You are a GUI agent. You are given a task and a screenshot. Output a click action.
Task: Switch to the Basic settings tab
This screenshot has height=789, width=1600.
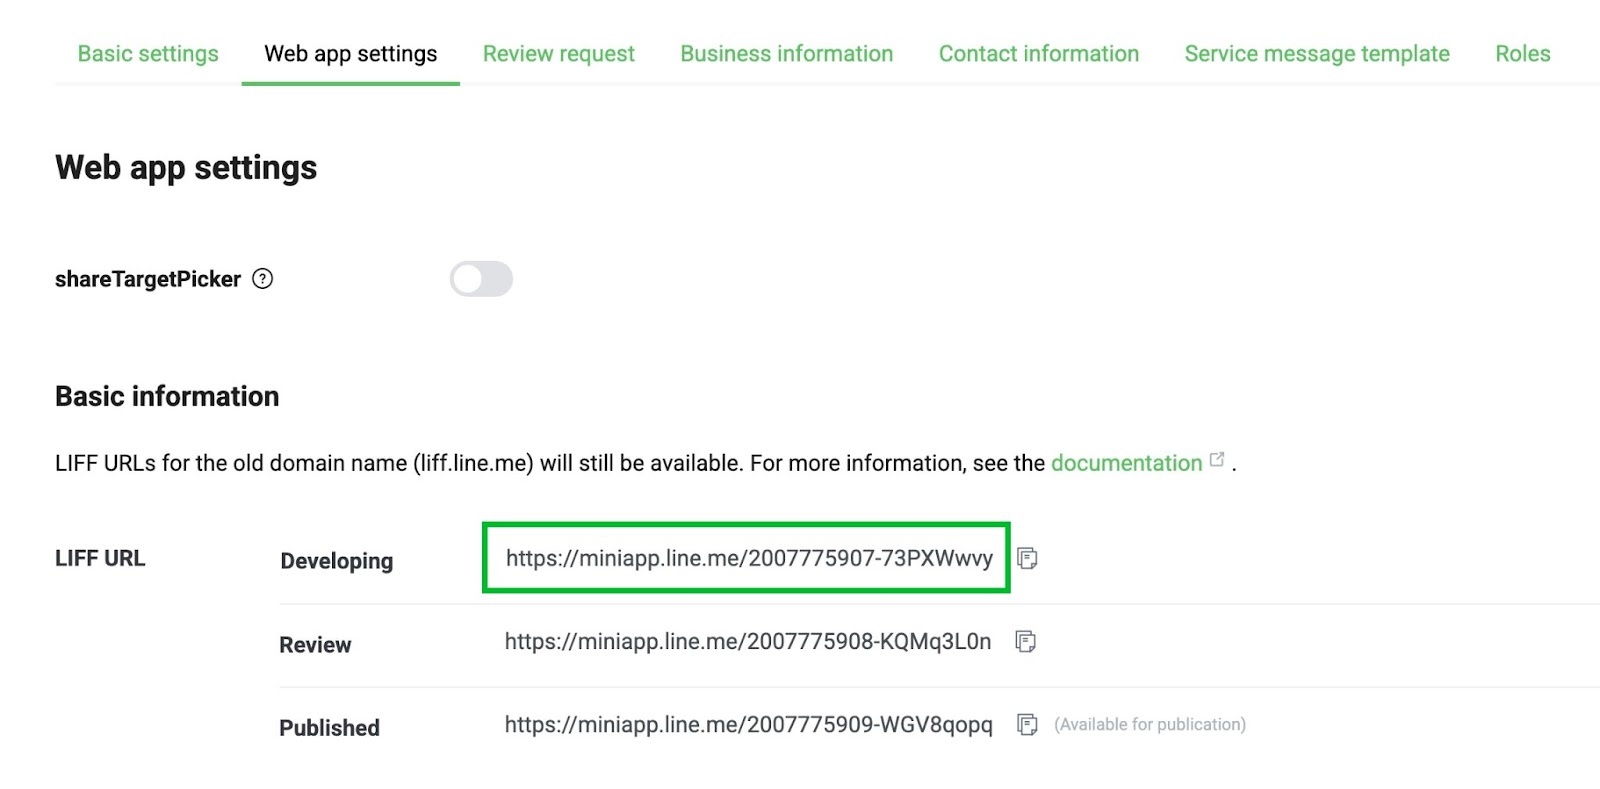coord(148,54)
